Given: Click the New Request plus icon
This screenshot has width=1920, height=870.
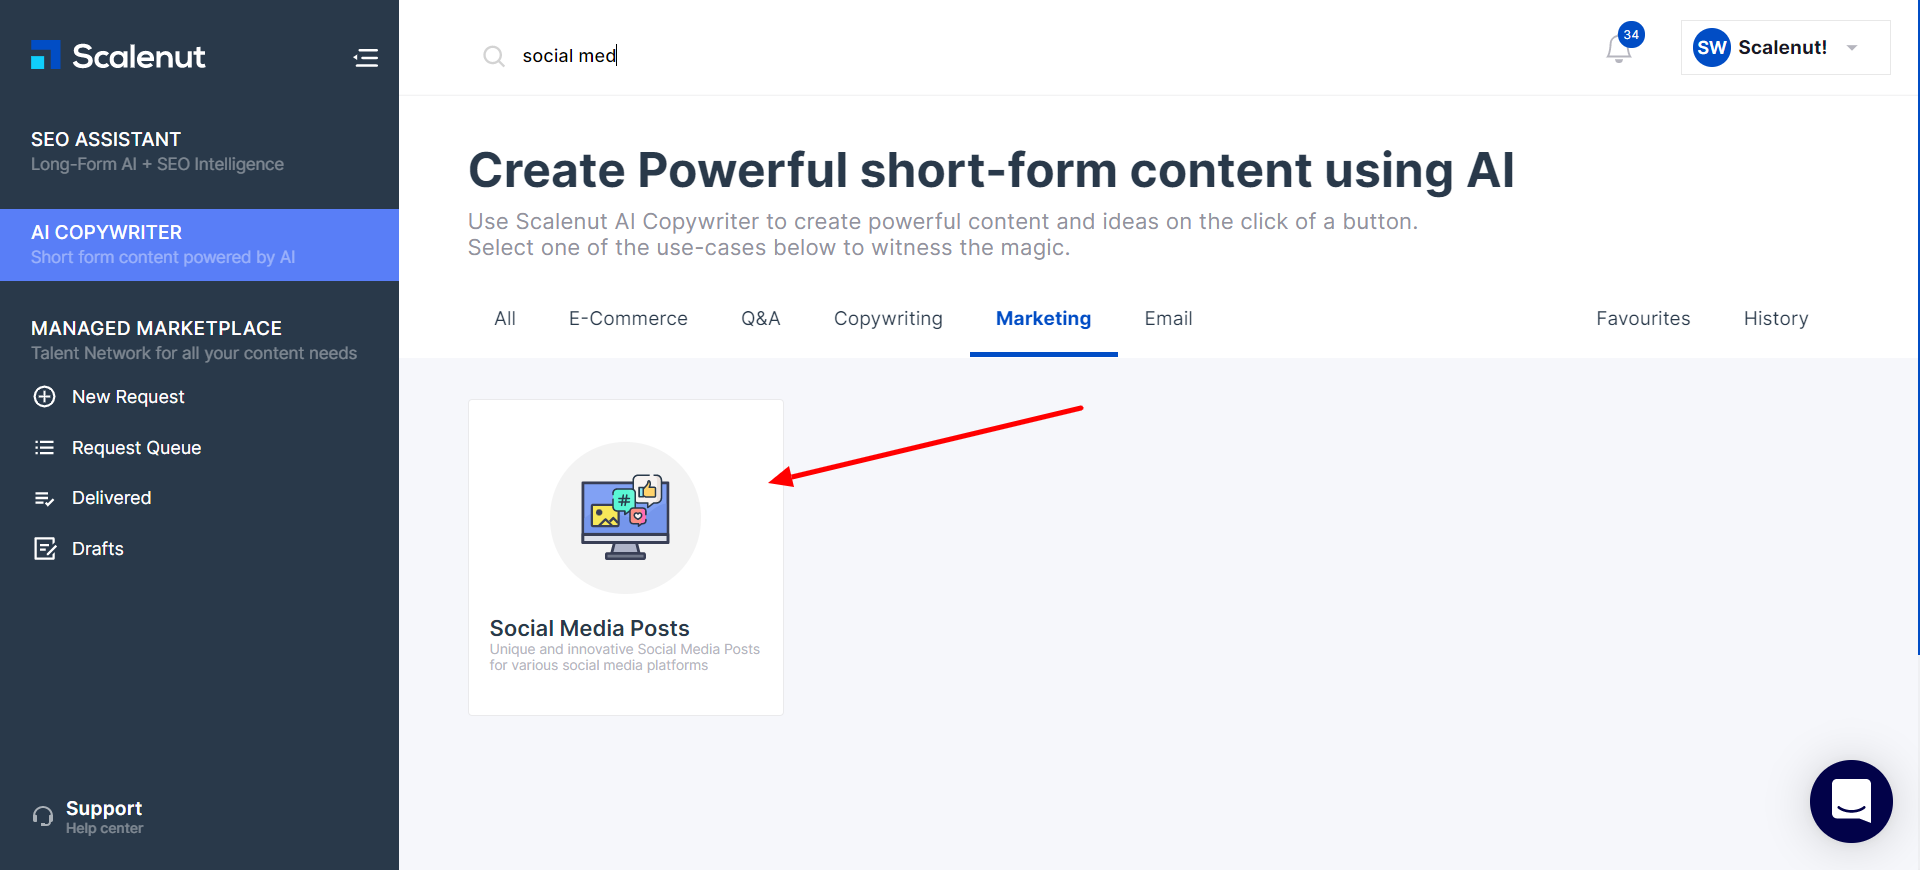Looking at the screenshot, I should click(x=45, y=397).
